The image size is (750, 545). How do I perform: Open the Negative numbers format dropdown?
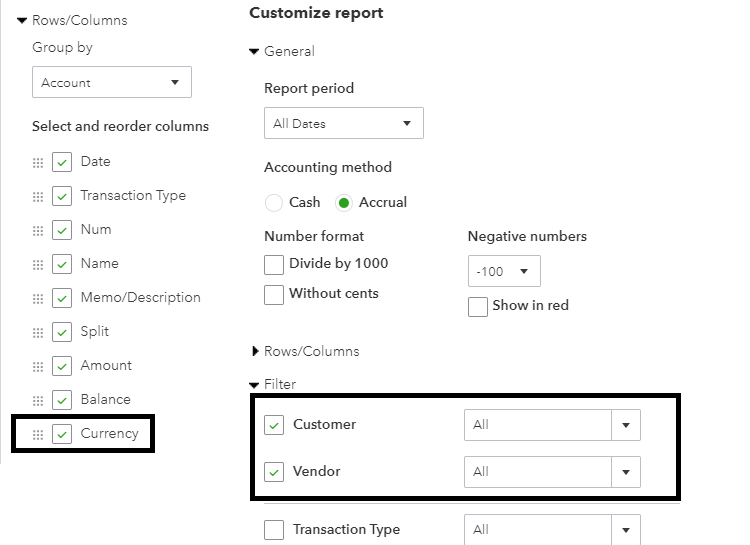pyautogui.click(x=504, y=271)
